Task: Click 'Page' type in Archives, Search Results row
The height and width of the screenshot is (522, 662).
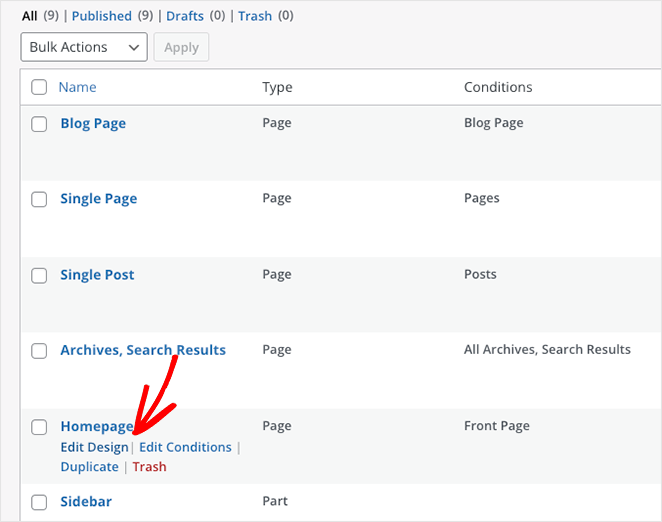Action: 277,350
